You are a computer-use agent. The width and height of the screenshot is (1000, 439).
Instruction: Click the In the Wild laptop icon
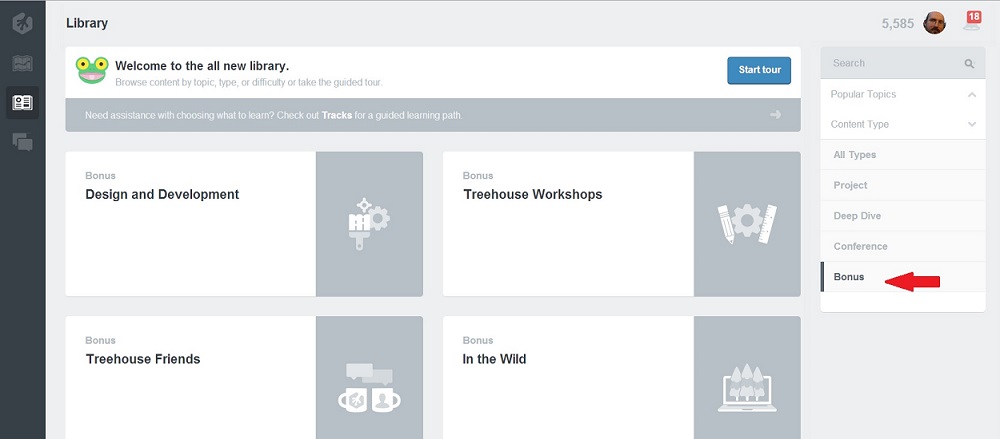coord(747,388)
